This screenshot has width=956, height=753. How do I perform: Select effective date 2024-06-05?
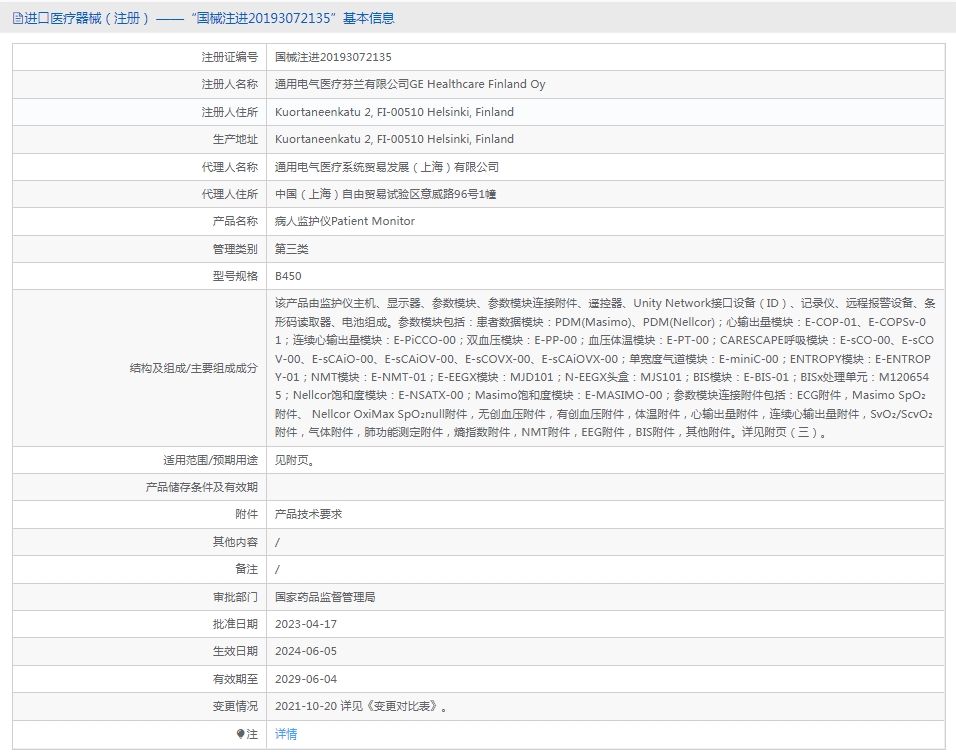pos(306,651)
